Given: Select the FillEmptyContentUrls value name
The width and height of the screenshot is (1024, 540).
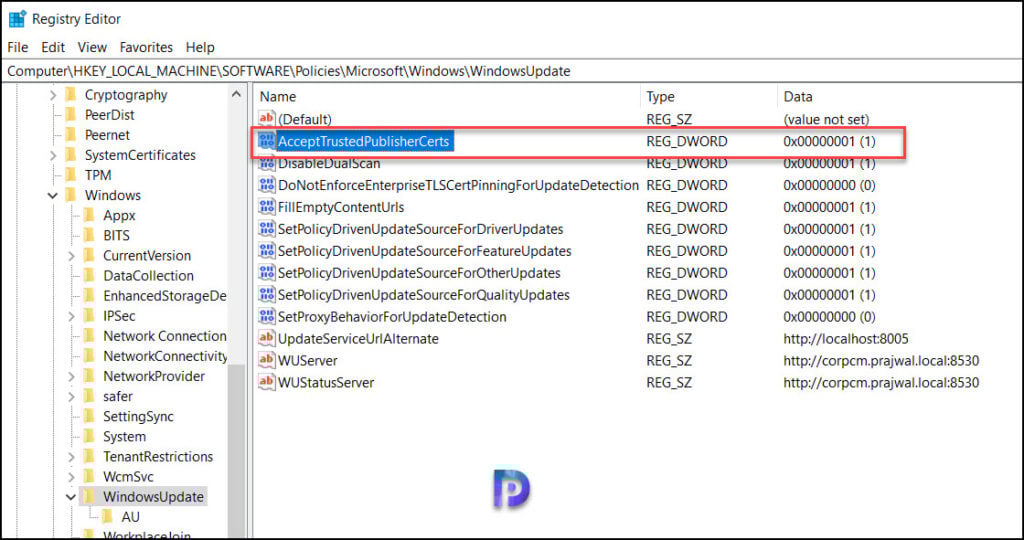Looking at the screenshot, I should (341, 207).
